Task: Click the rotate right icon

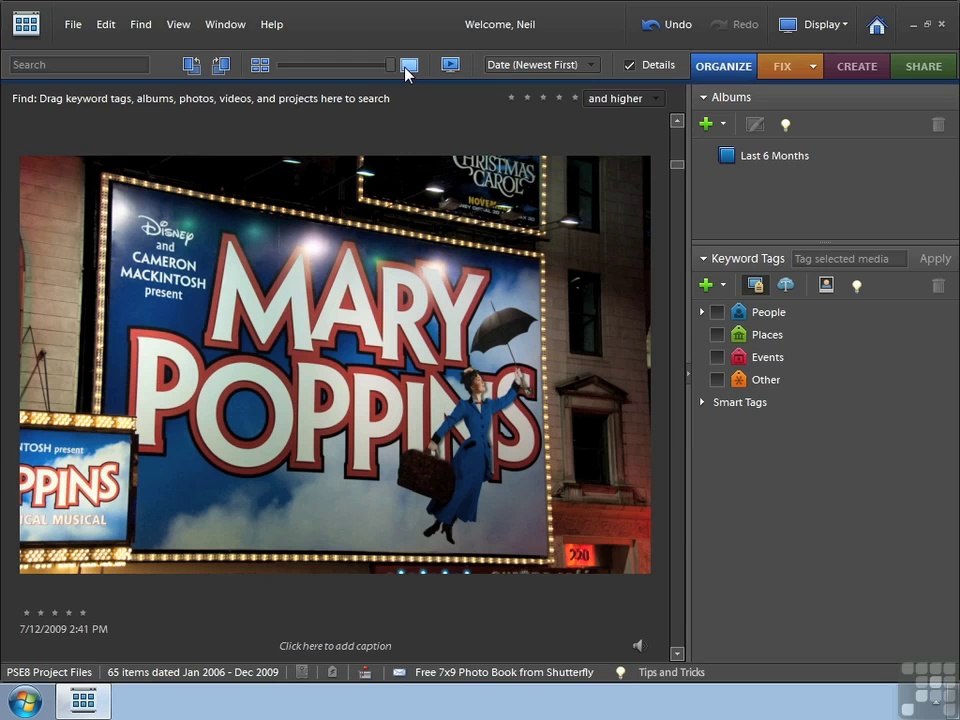Action: (x=221, y=65)
